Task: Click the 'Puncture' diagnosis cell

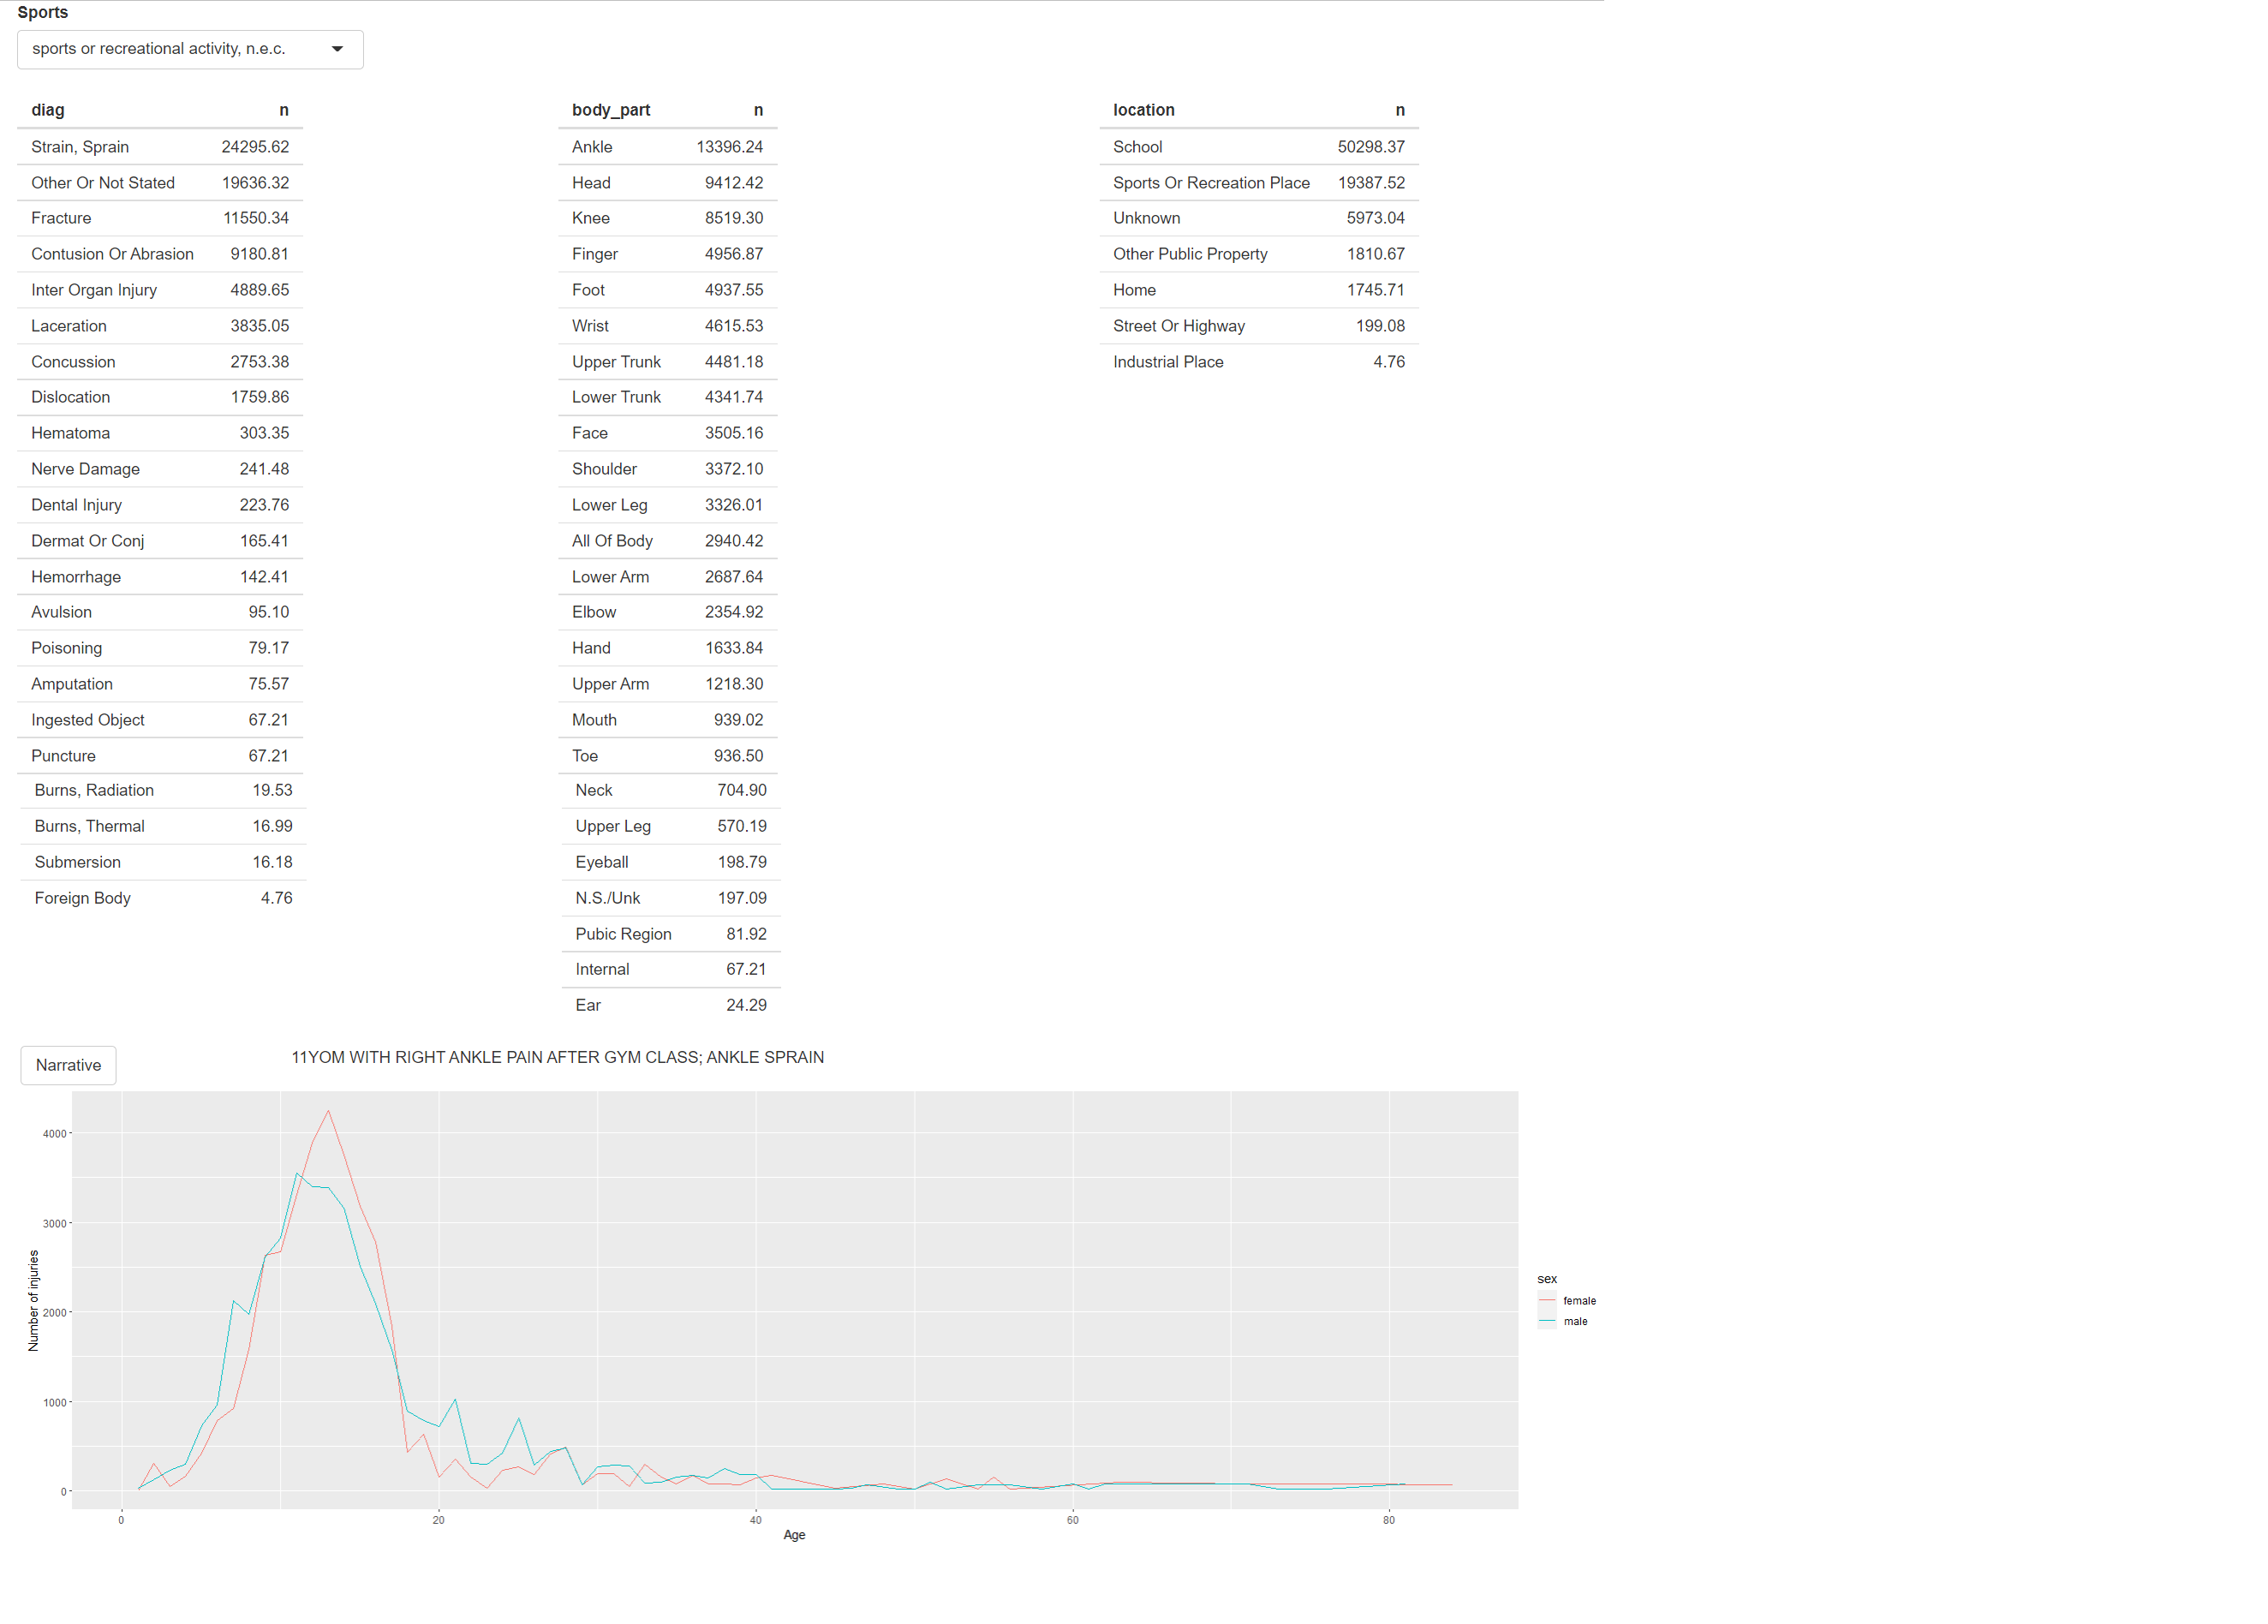Action: (x=63, y=756)
